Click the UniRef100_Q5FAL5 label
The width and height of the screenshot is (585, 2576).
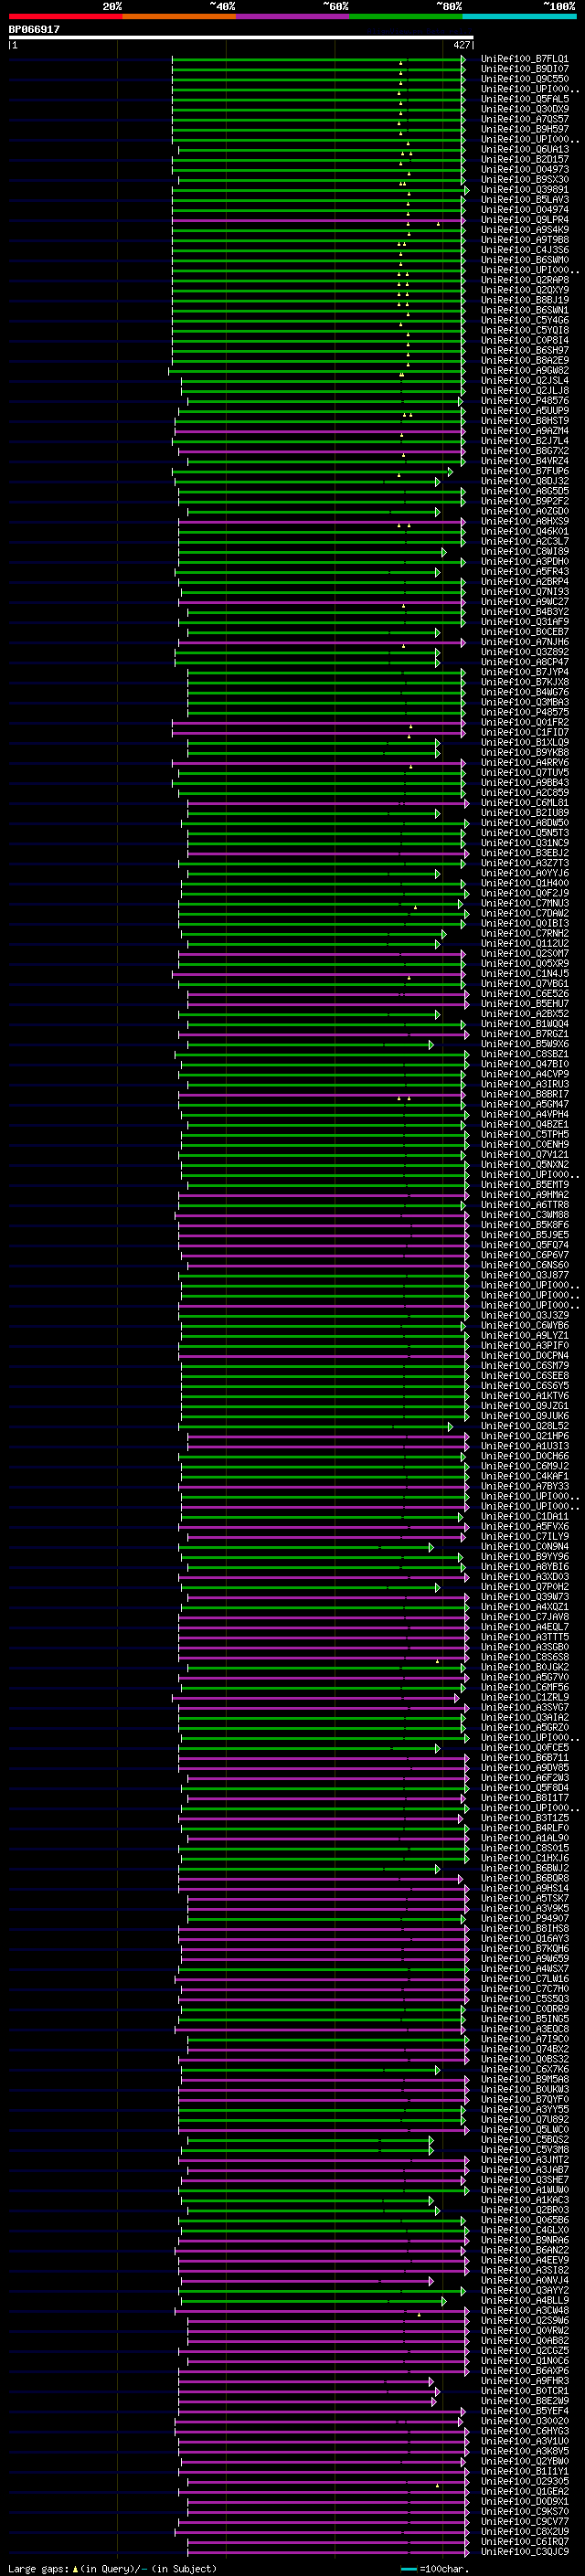(524, 99)
